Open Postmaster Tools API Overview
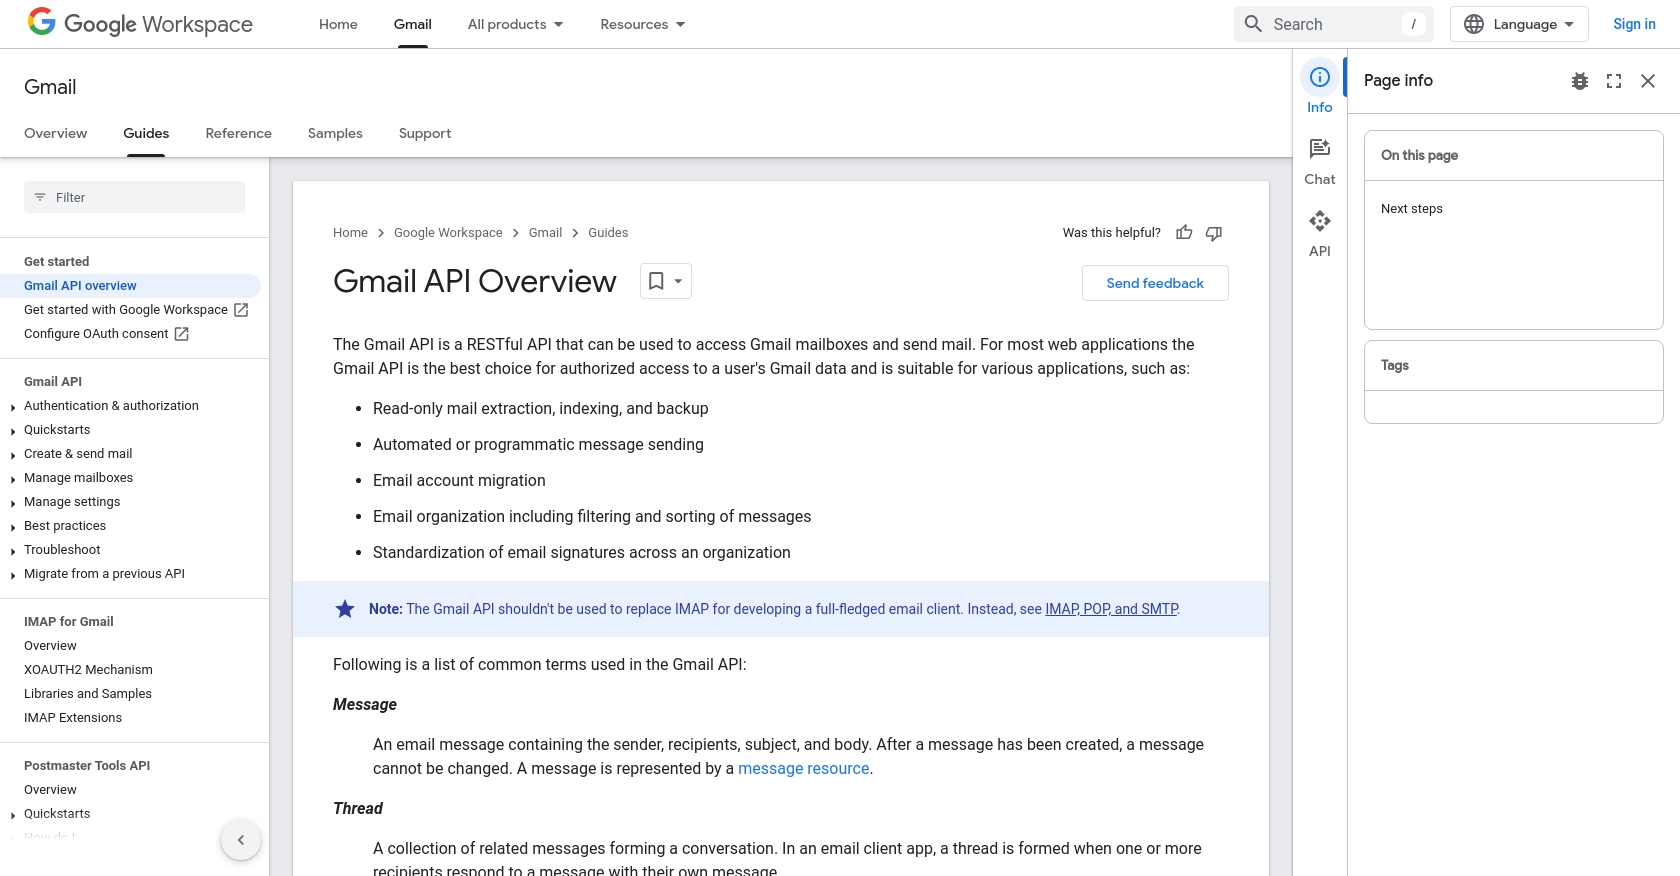Image resolution: width=1680 pixels, height=876 pixels. click(50, 790)
